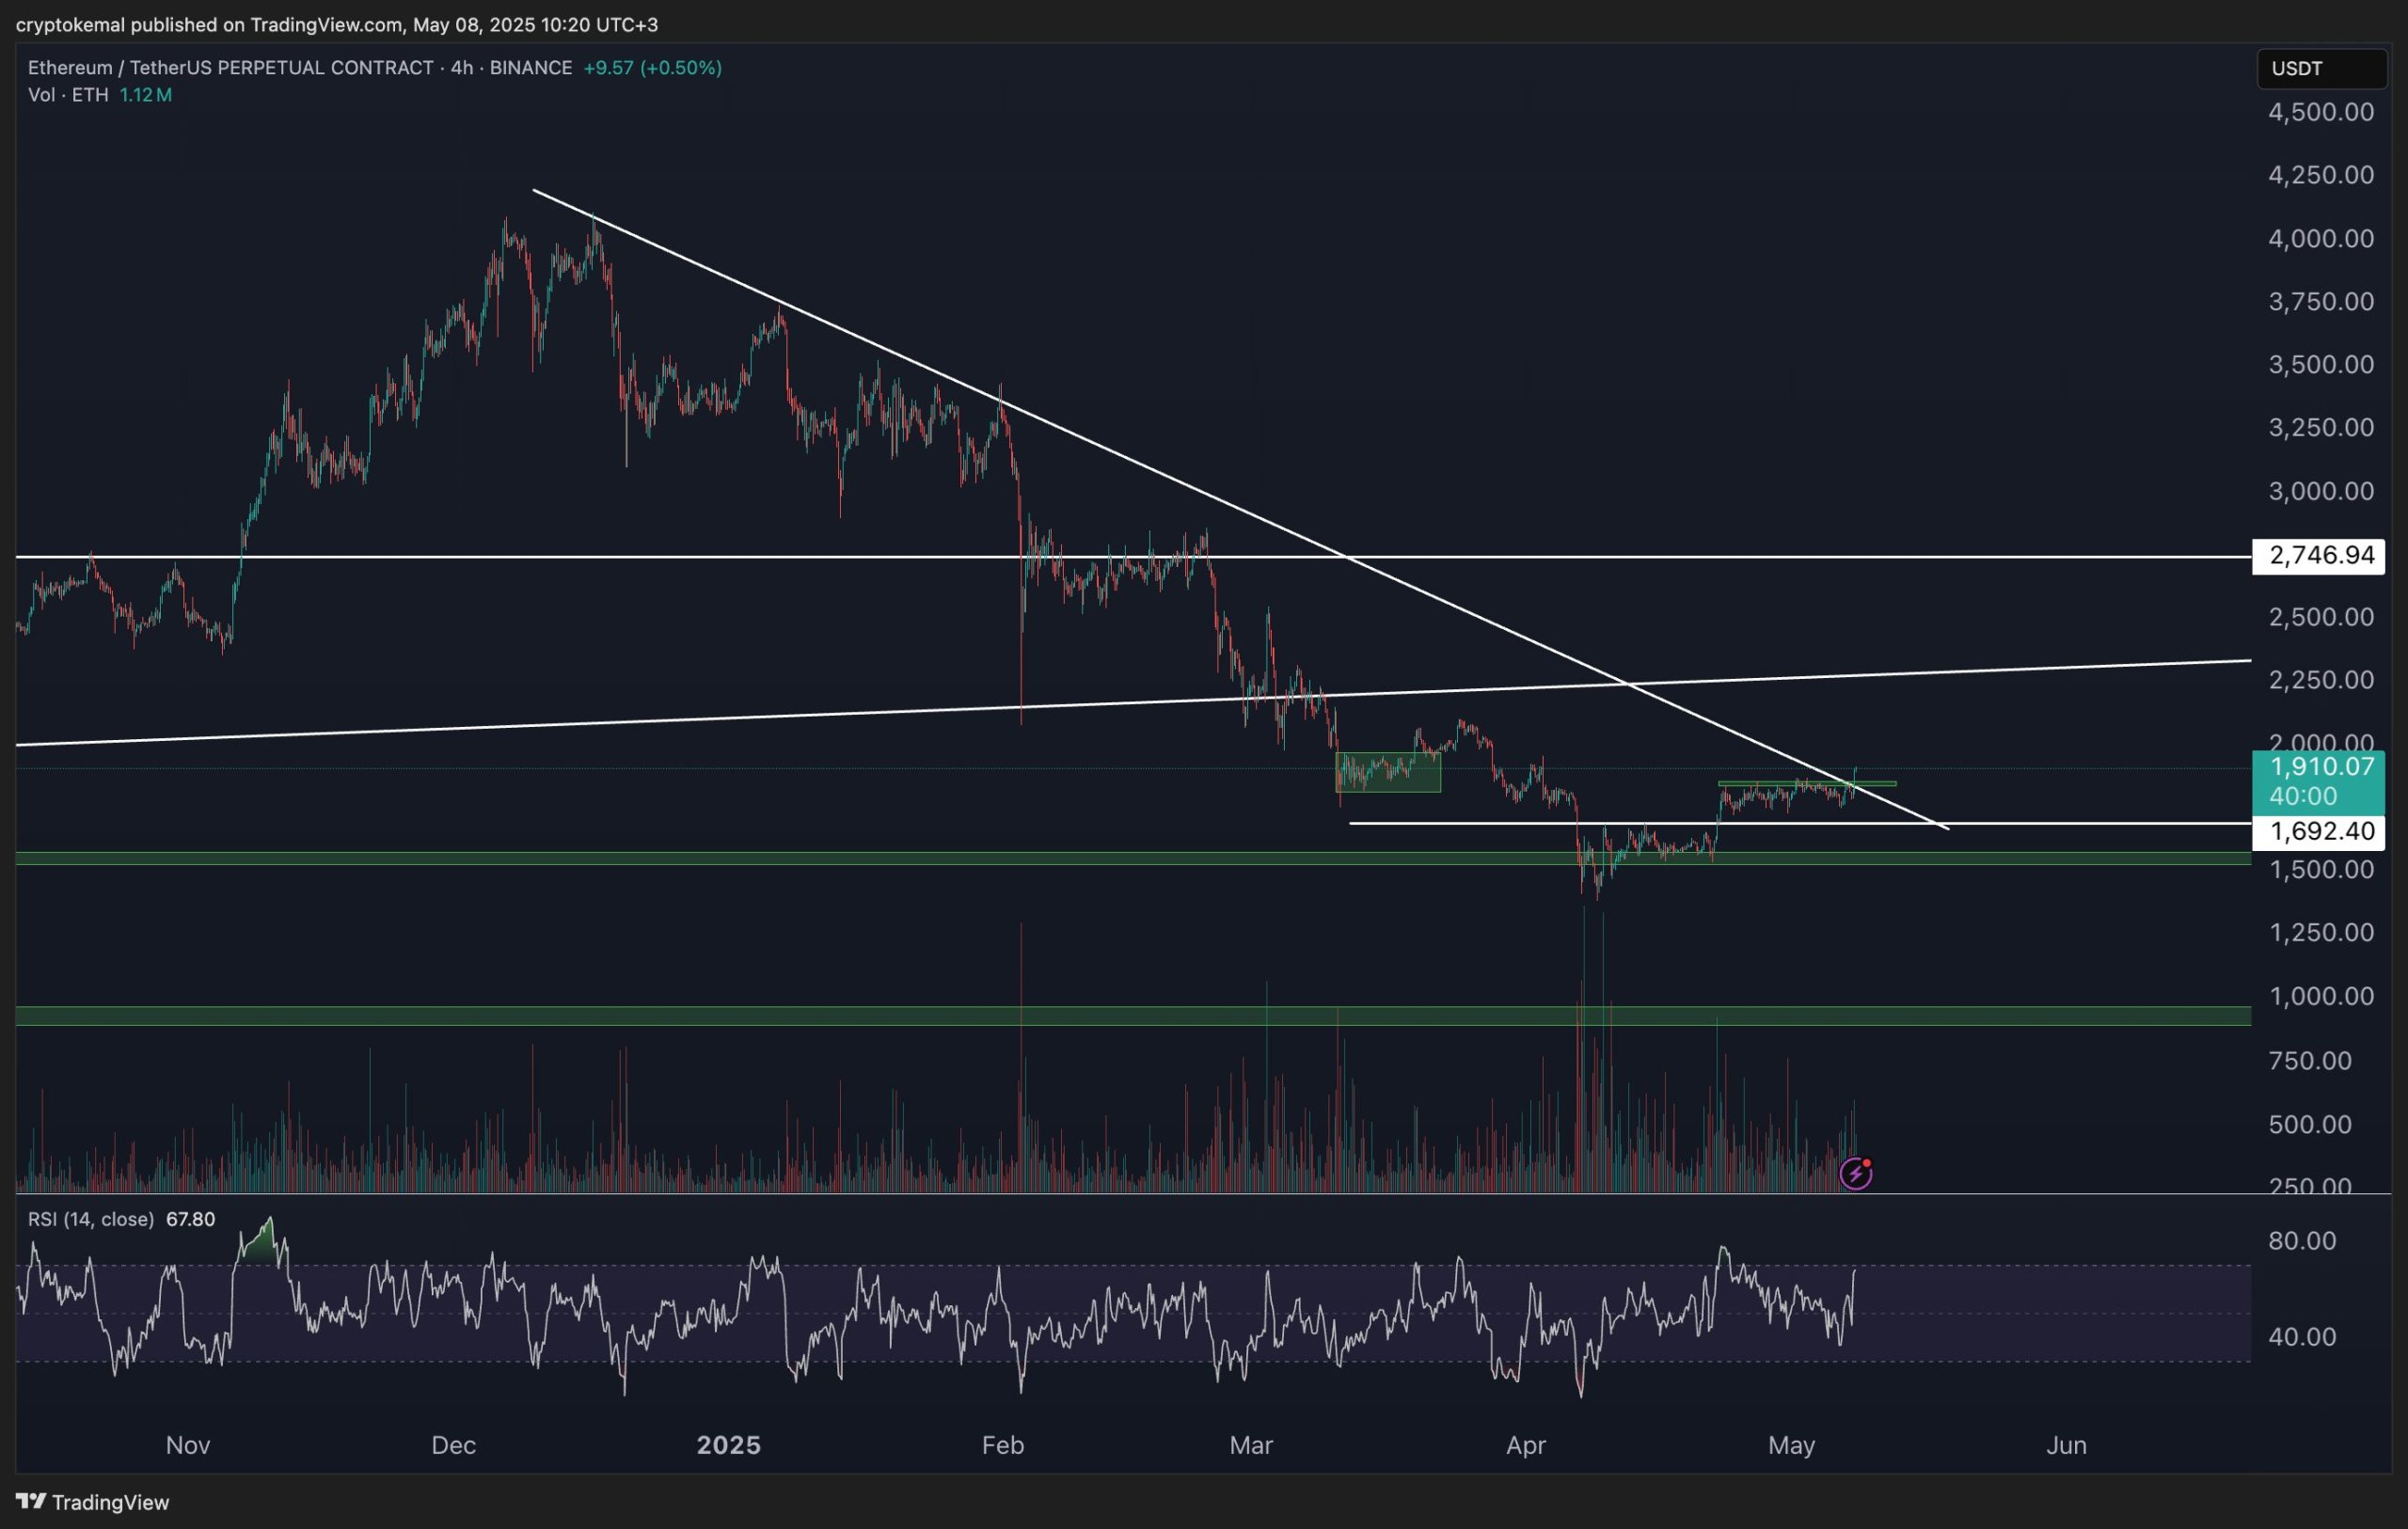Click the Nov label on time axis
This screenshot has width=2408, height=1529.
click(188, 1445)
